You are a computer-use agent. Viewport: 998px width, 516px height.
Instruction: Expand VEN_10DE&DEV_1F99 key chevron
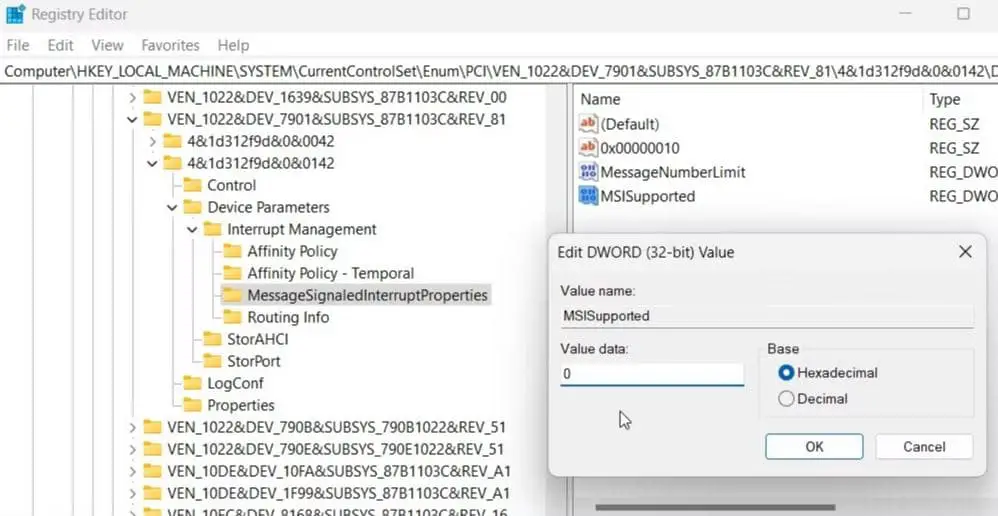click(x=132, y=493)
